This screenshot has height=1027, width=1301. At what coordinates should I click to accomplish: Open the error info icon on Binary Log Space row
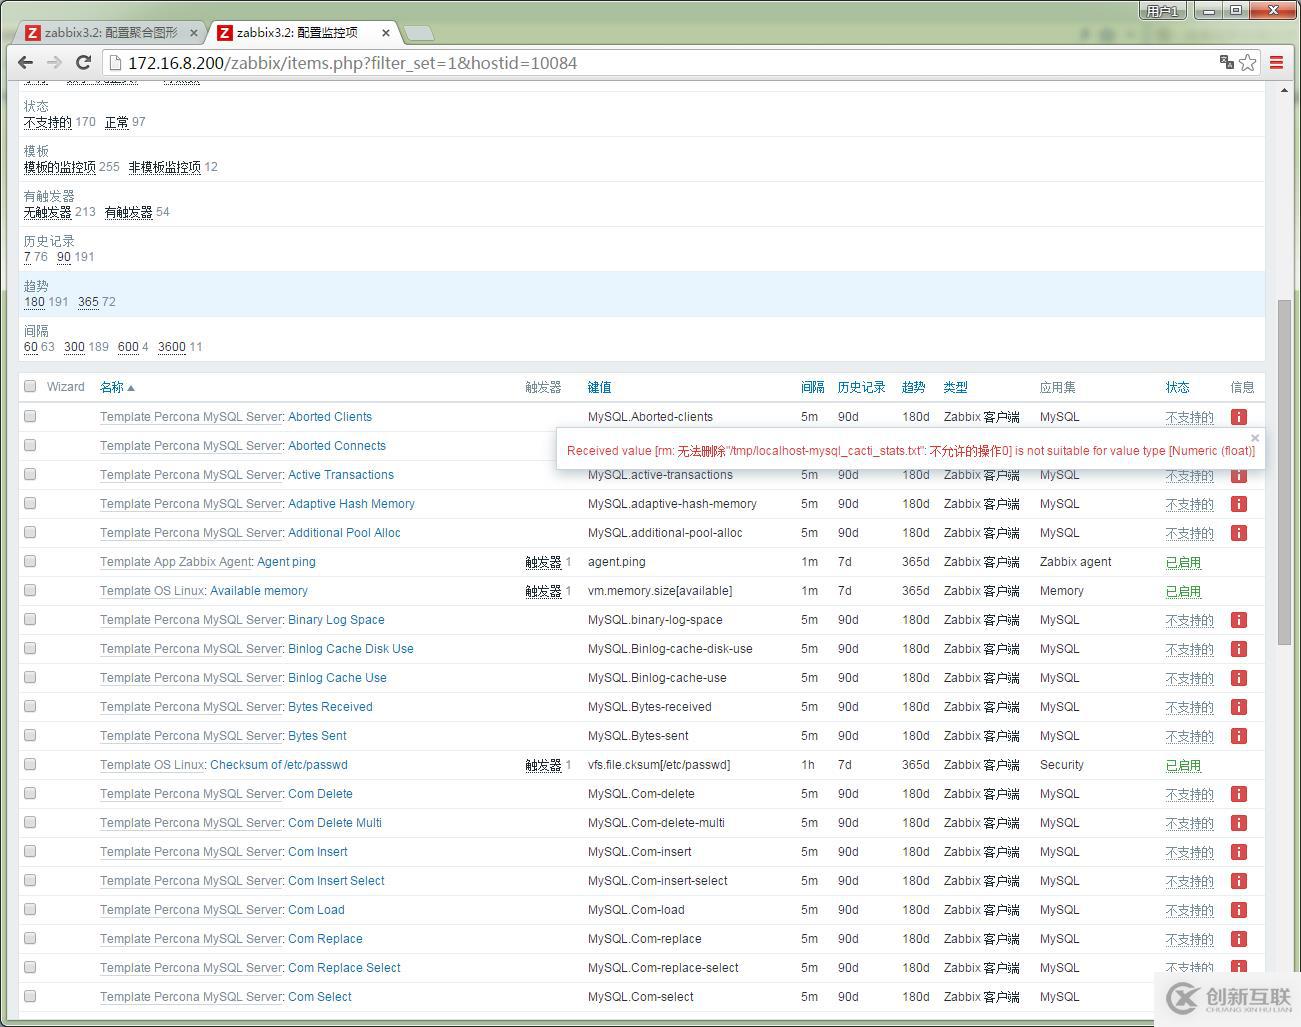pos(1240,620)
